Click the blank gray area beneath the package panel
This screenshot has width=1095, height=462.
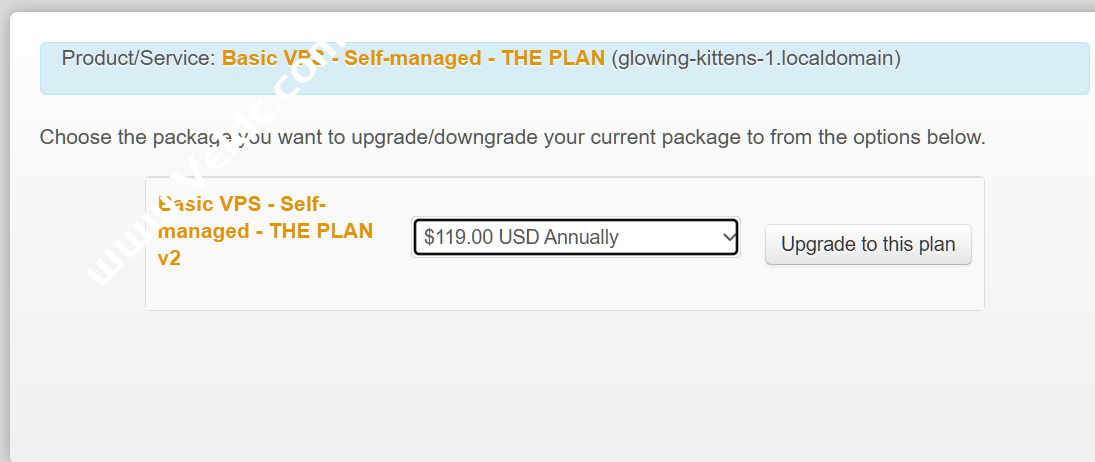pyautogui.click(x=560, y=380)
